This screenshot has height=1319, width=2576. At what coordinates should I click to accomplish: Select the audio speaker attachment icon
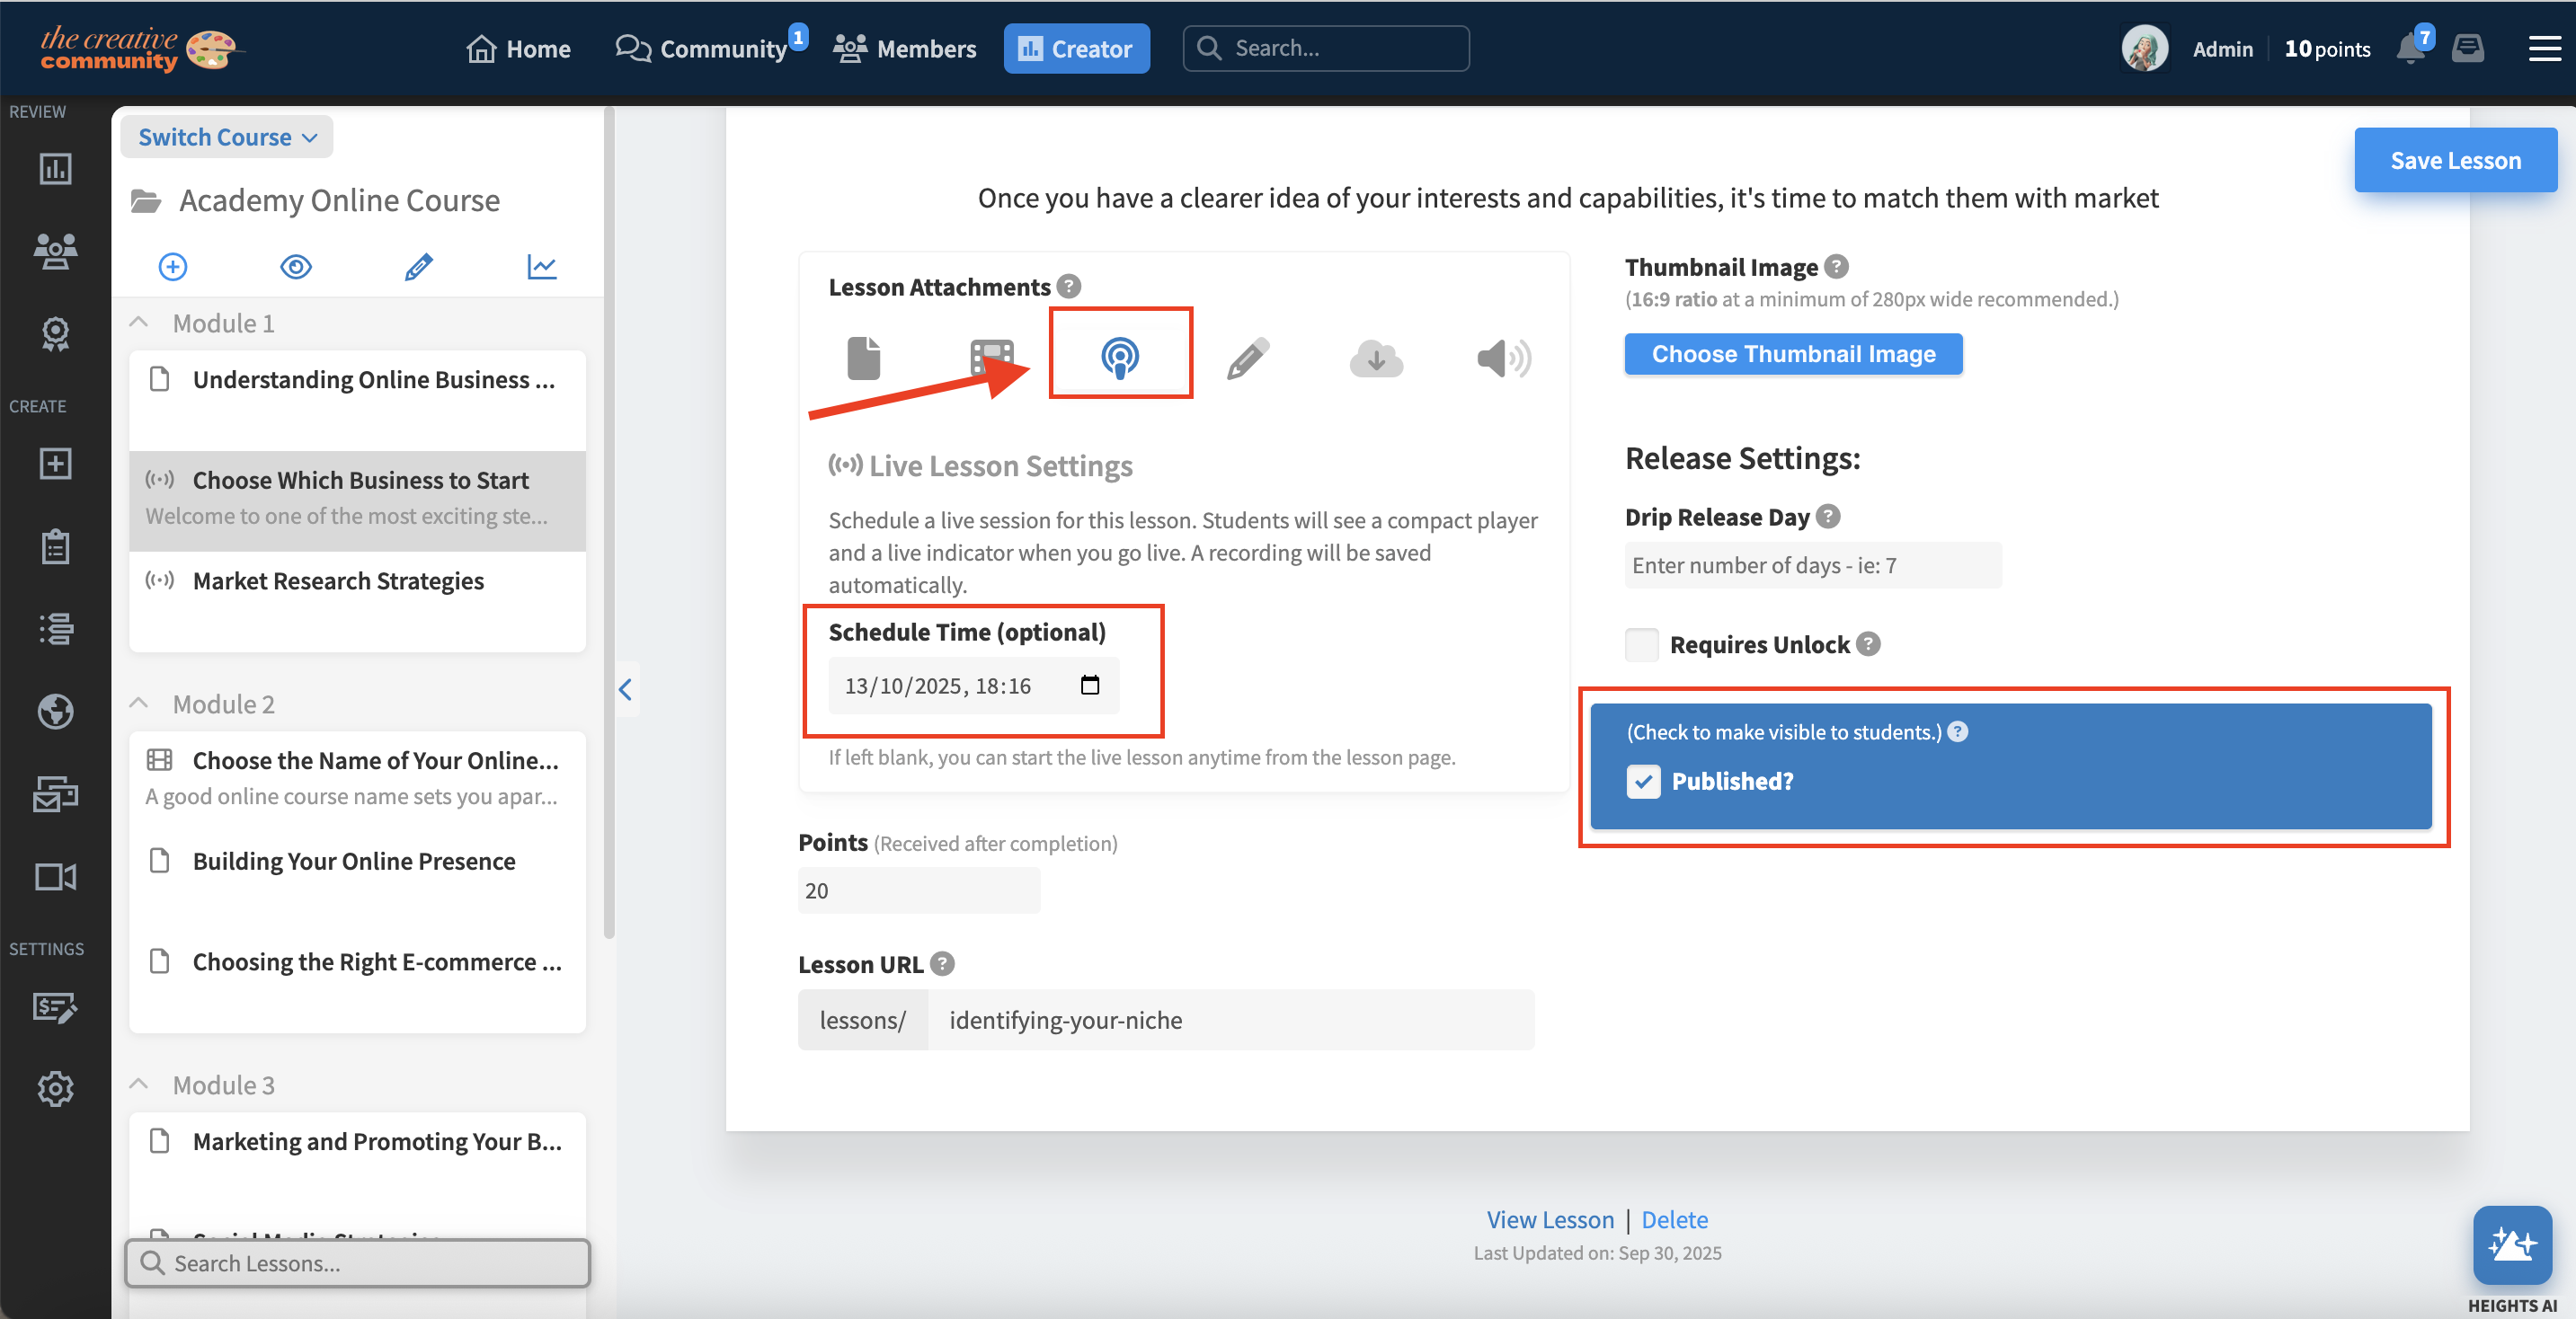(x=1502, y=358)
